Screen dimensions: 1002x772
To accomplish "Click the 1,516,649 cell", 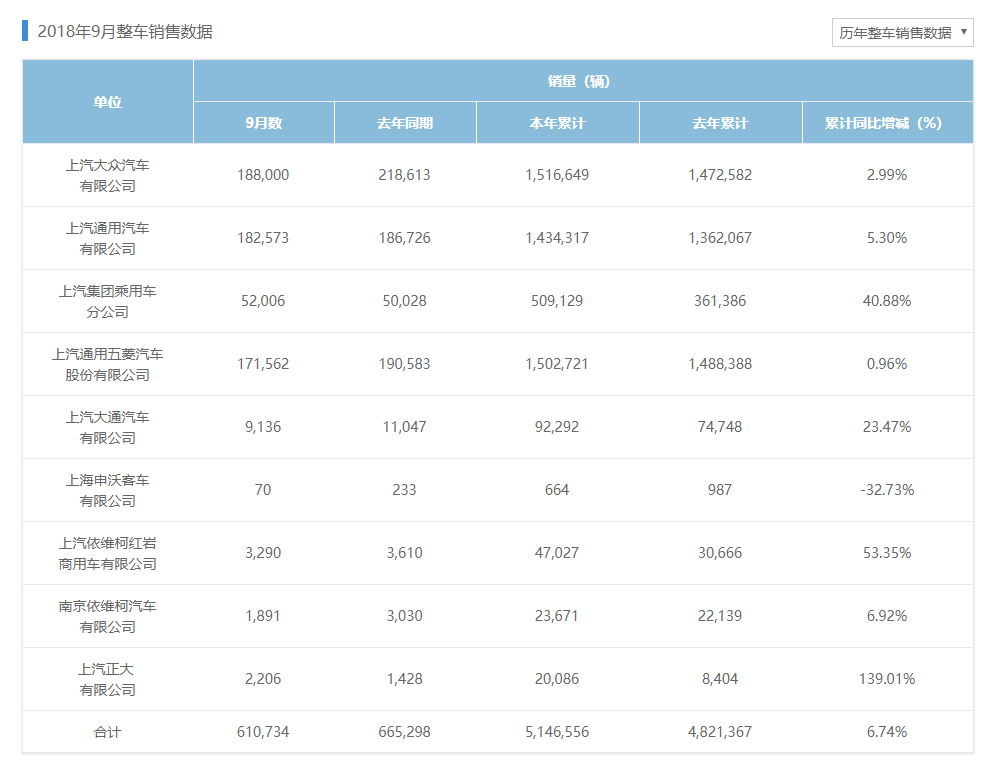I will click(557, 175).
